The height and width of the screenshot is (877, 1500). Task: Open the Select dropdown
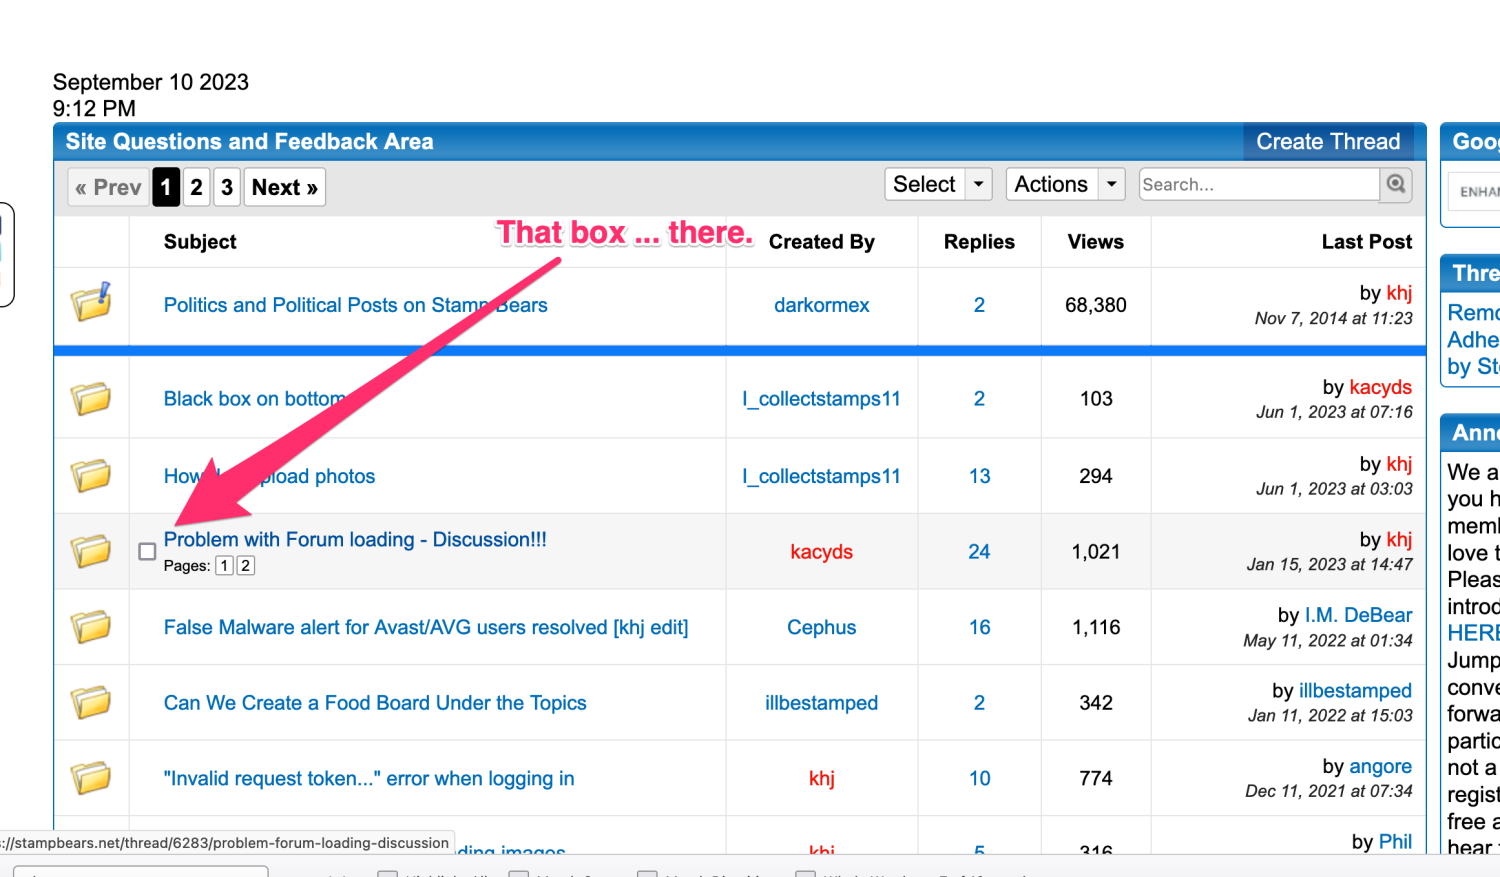tap(938, 184)
